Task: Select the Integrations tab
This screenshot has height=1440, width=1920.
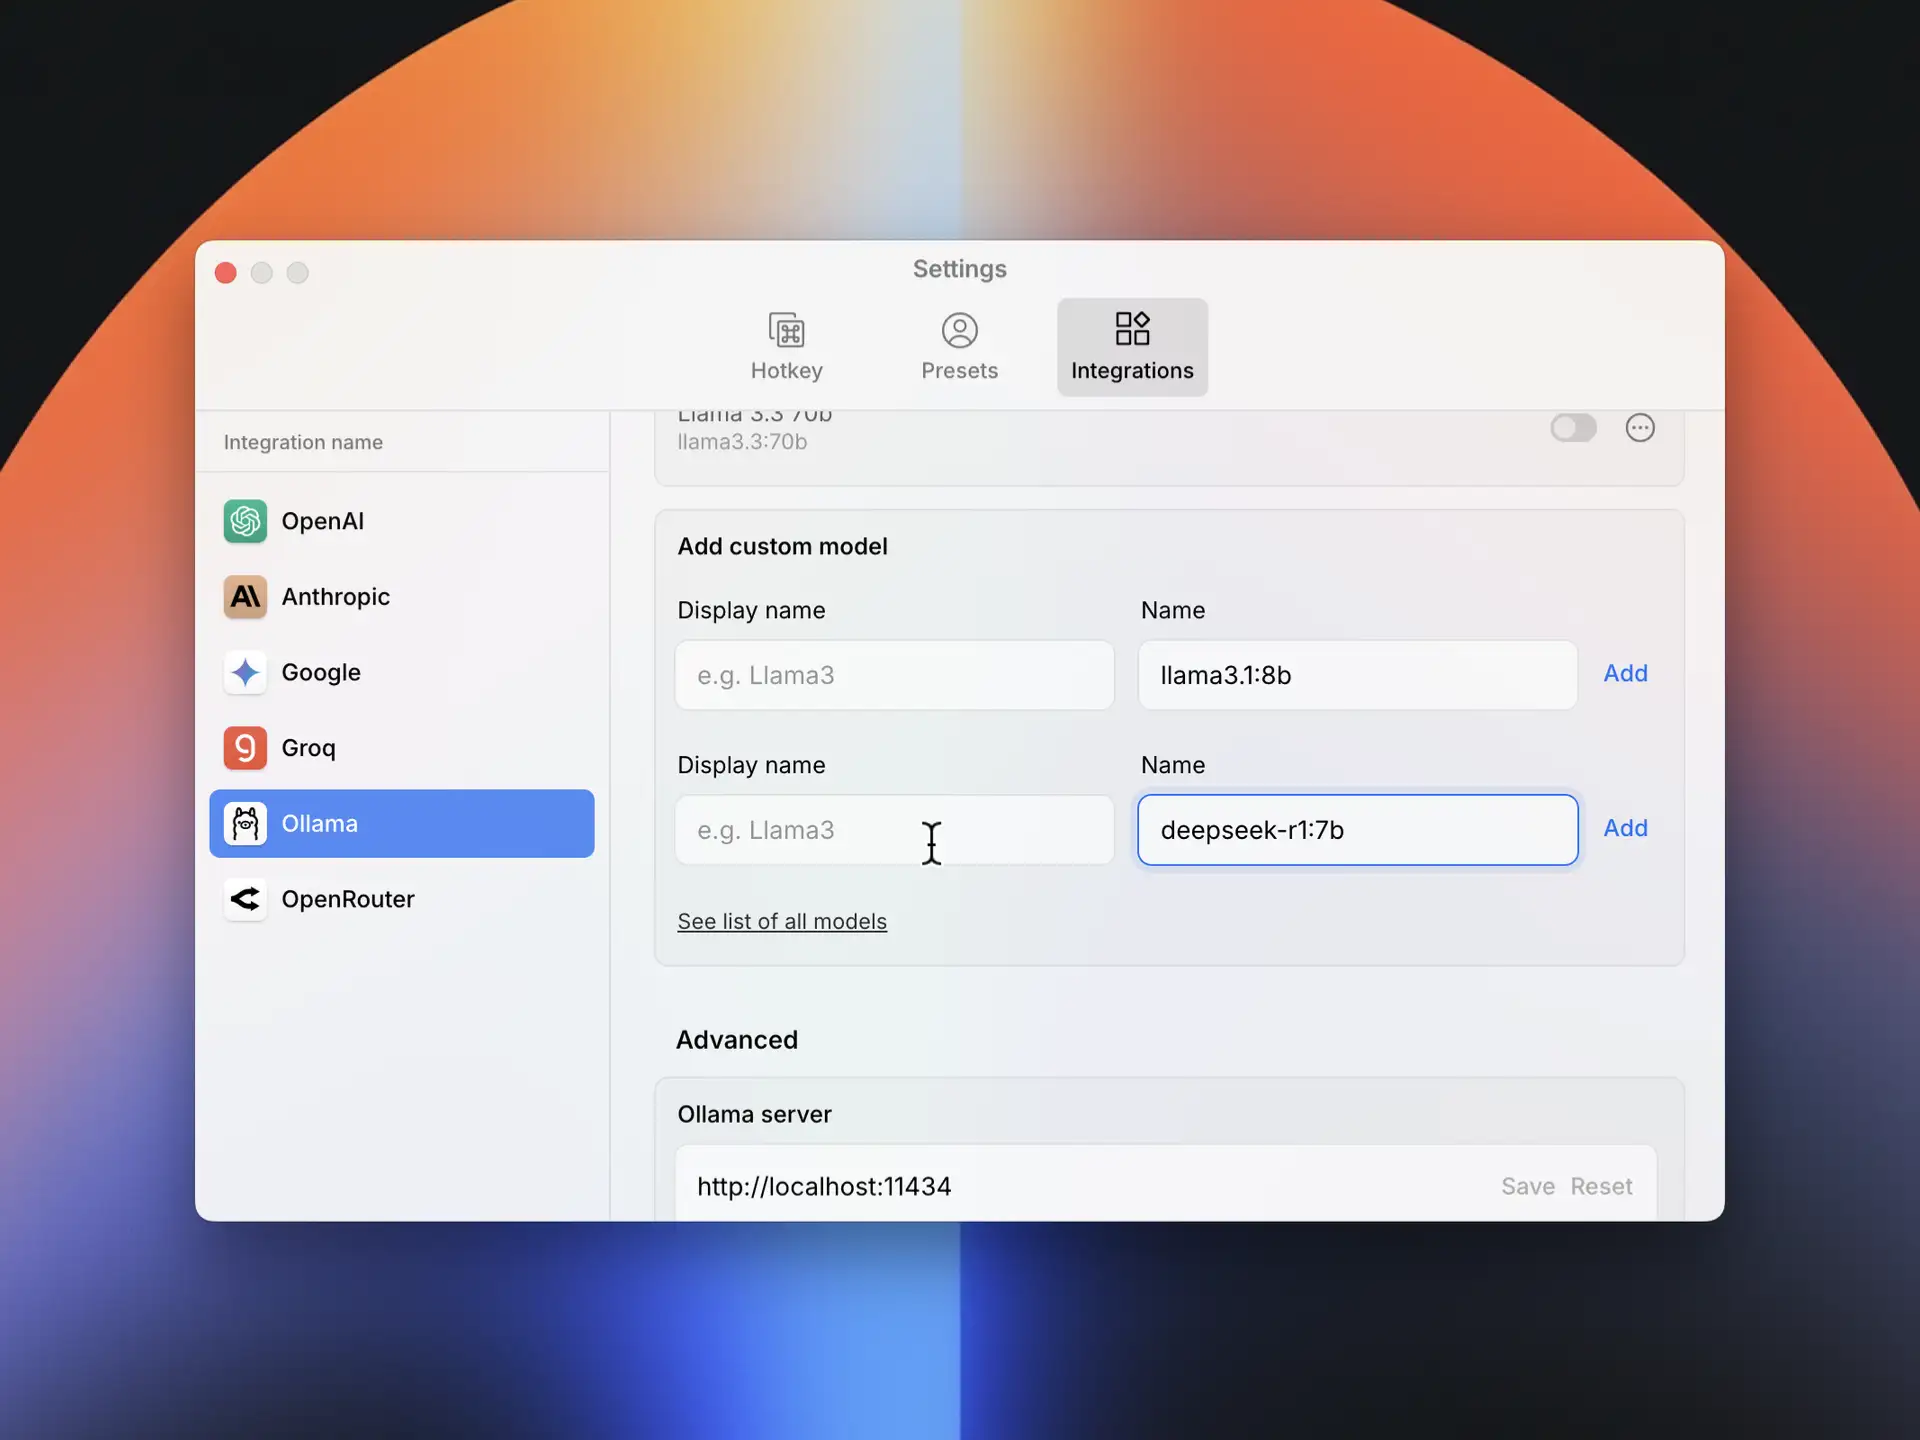Action: pos(1132,347)
